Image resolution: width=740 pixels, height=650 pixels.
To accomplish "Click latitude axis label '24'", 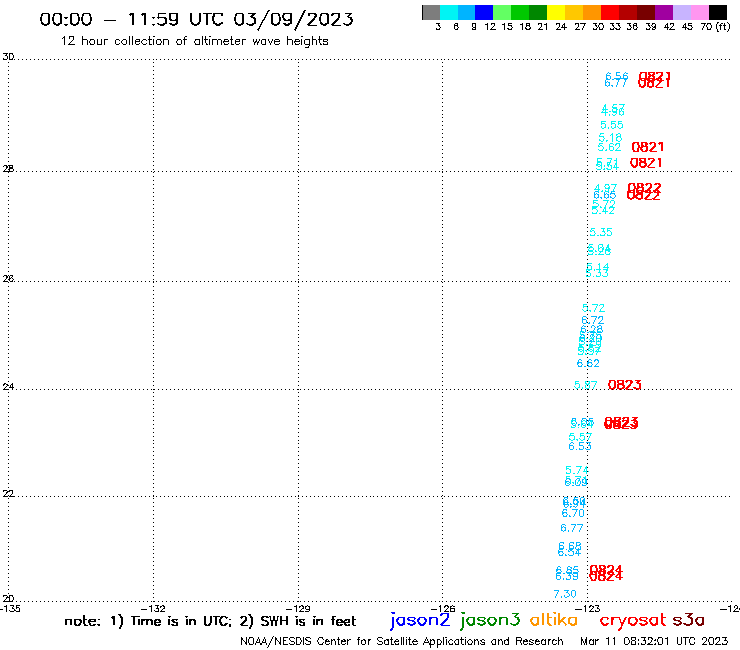I will pyautogui.click(x=8, y=387).
